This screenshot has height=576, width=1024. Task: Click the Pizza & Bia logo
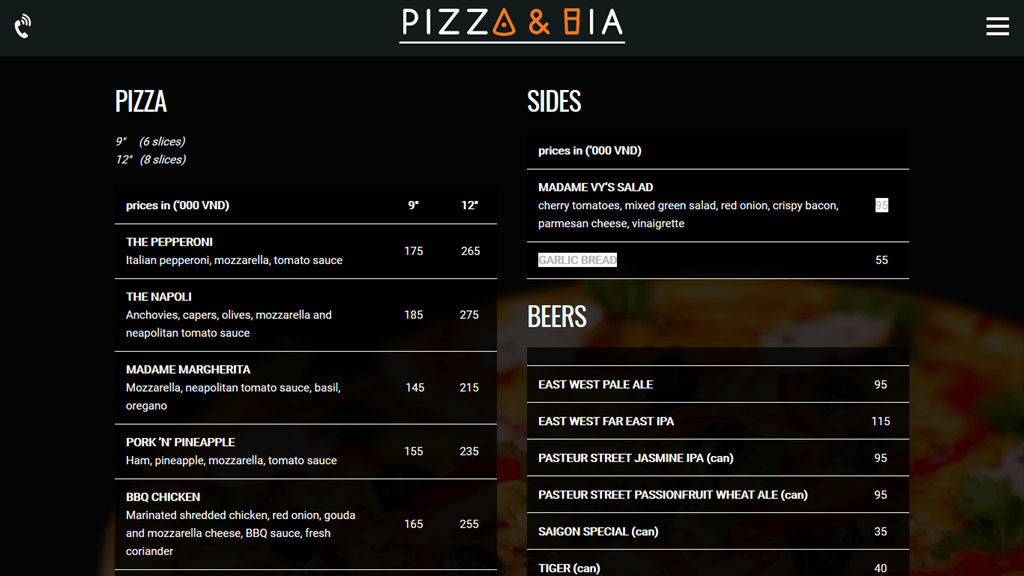tap(512, 24)
